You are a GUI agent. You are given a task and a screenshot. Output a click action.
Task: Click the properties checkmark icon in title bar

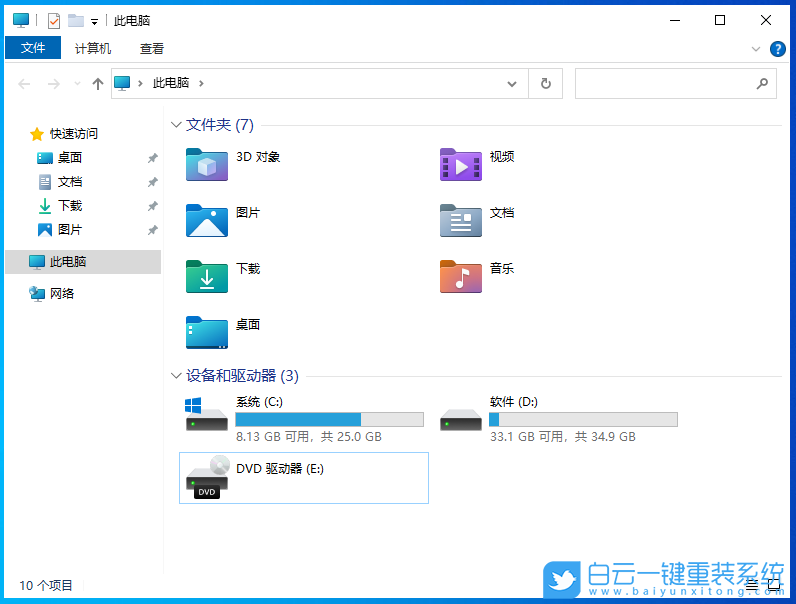pyautogui.click(x=54, y=21)
